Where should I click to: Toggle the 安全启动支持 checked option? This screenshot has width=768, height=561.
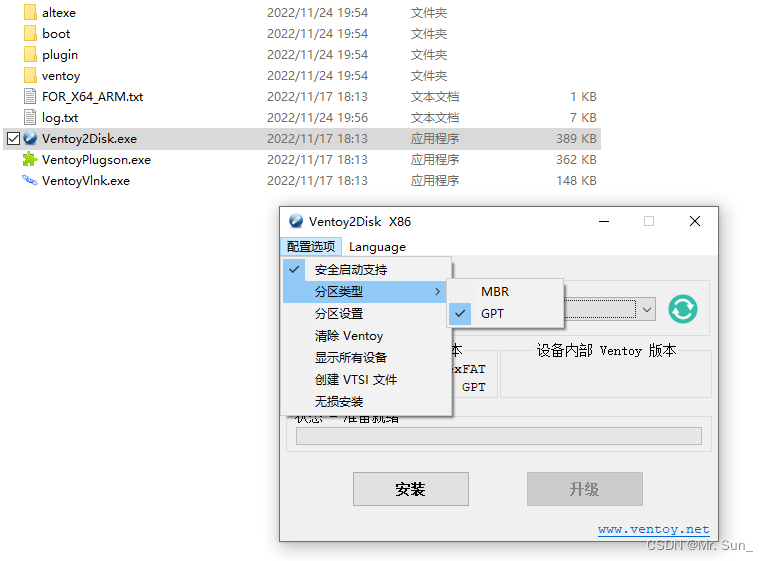tap(367, 269)
